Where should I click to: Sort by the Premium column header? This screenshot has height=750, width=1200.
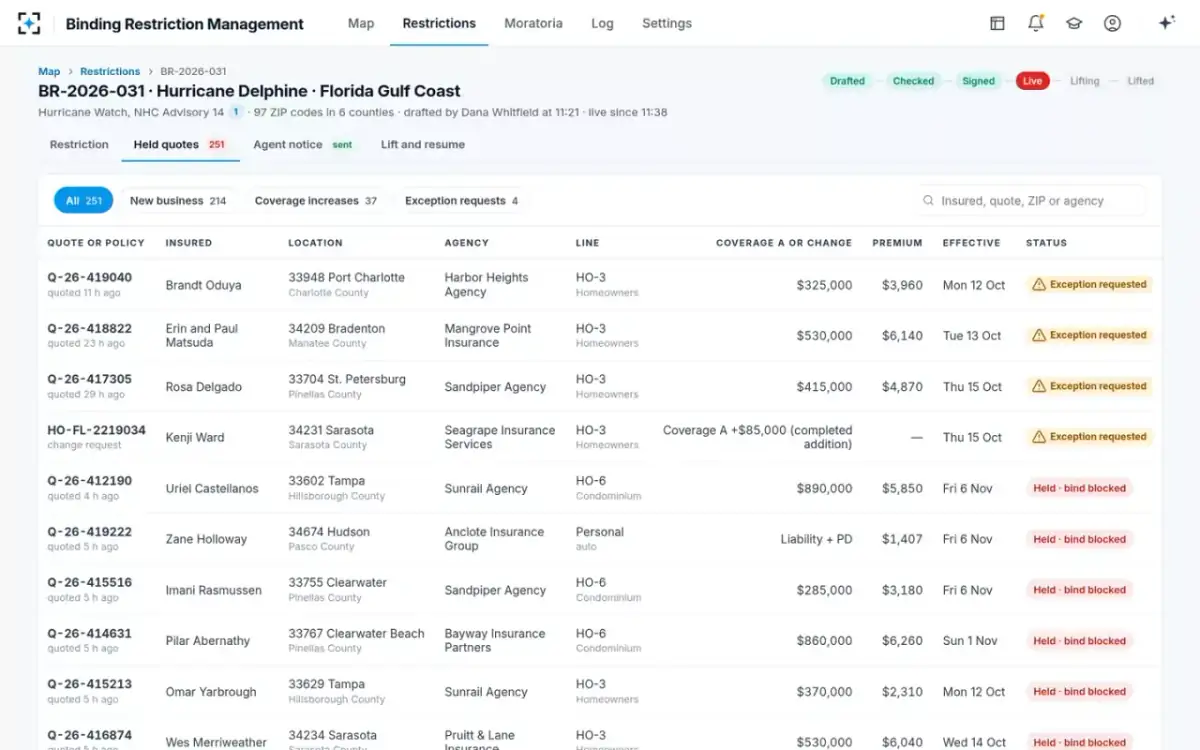tap(897, 243)
